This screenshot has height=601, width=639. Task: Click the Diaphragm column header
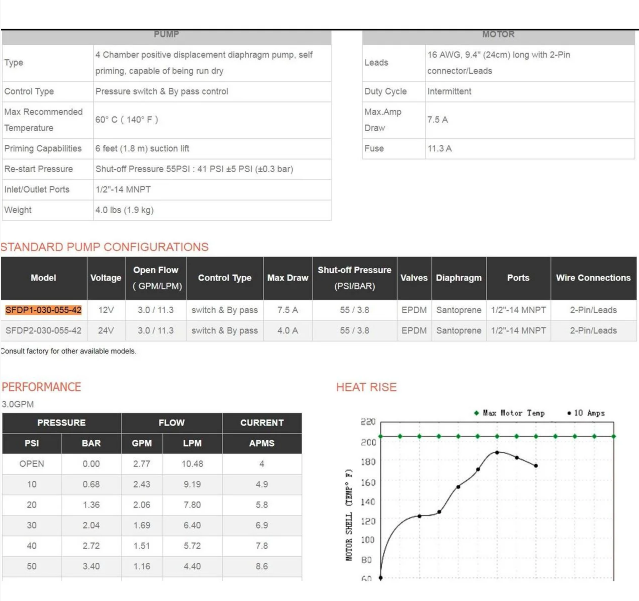tap(459, 278)
